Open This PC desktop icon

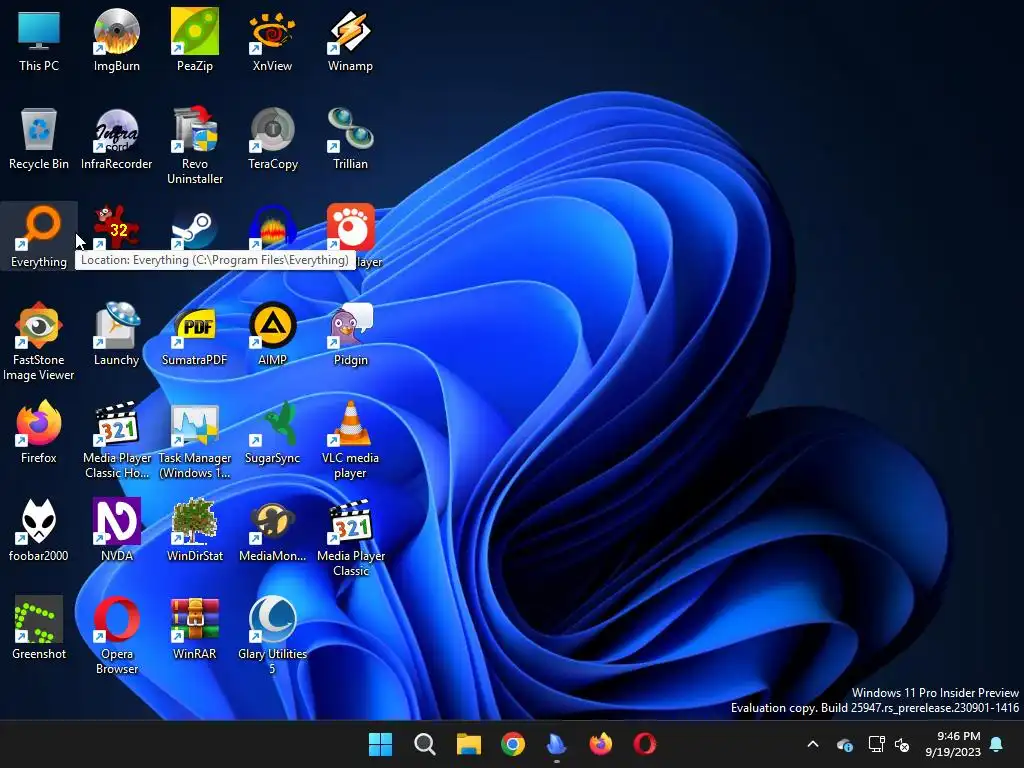39,39
